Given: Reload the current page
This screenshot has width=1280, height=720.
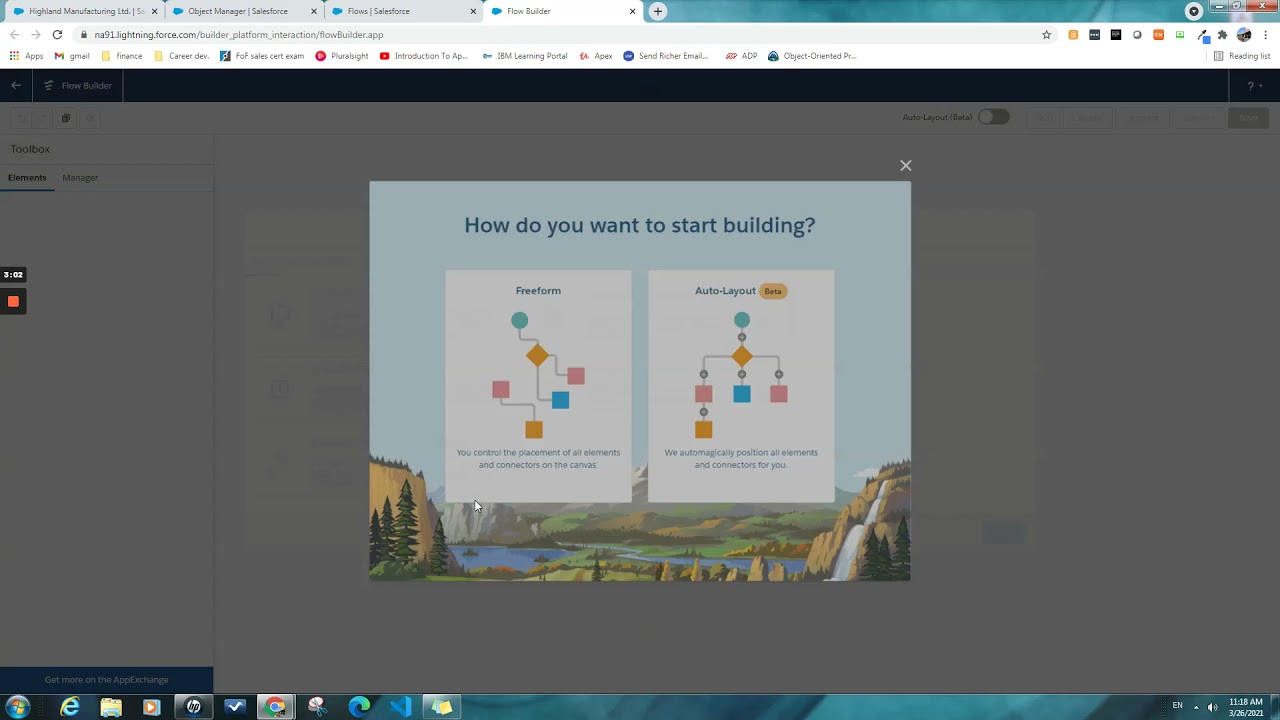Looking at the screenshot, I should point(57,35).
